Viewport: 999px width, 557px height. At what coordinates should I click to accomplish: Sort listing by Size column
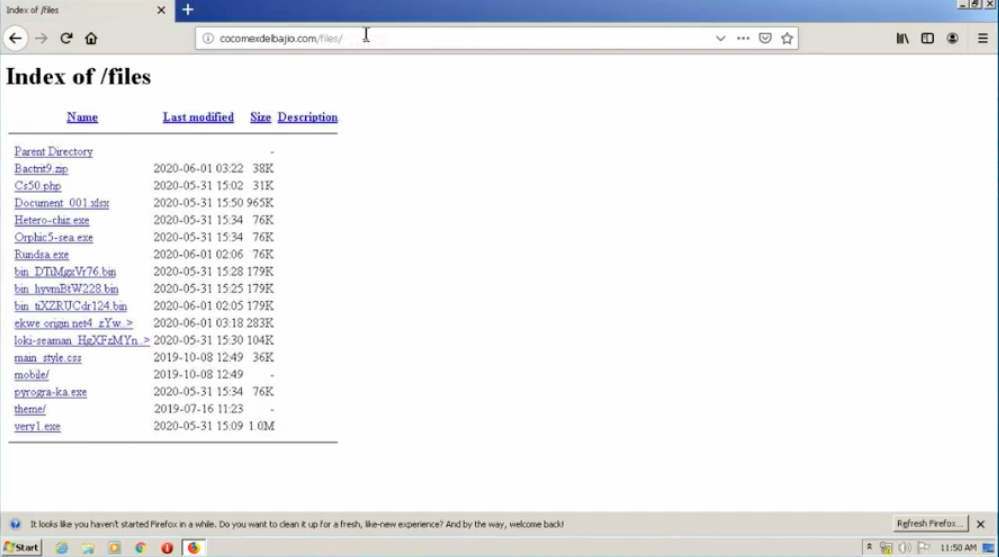click(261, 117)
